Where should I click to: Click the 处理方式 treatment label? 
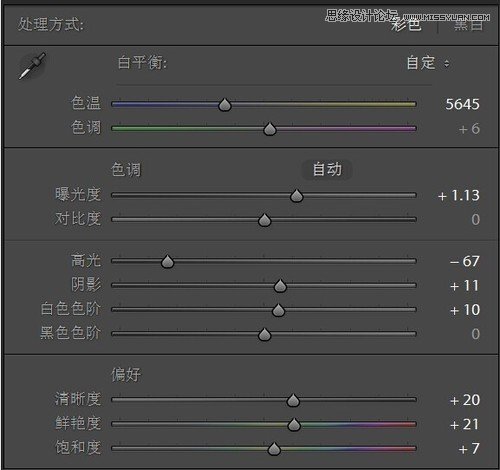(x=51, y=24)
